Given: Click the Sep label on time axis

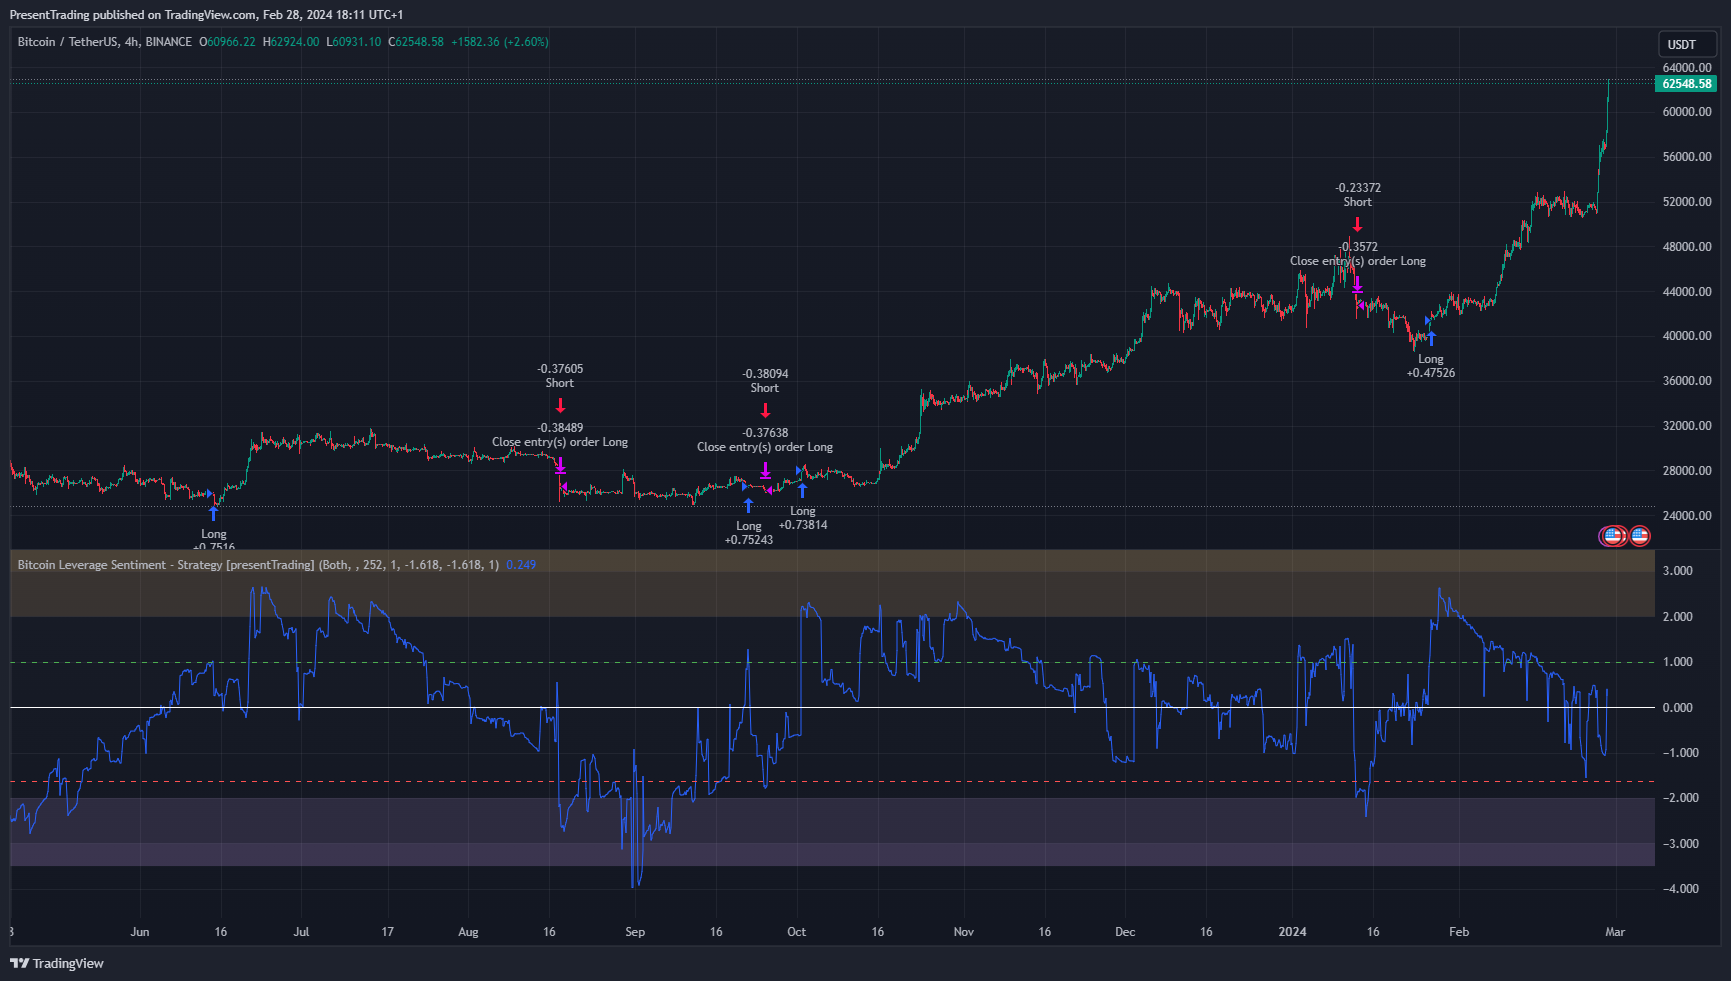Looking at the screenshot, I should [x=635, y=932].
